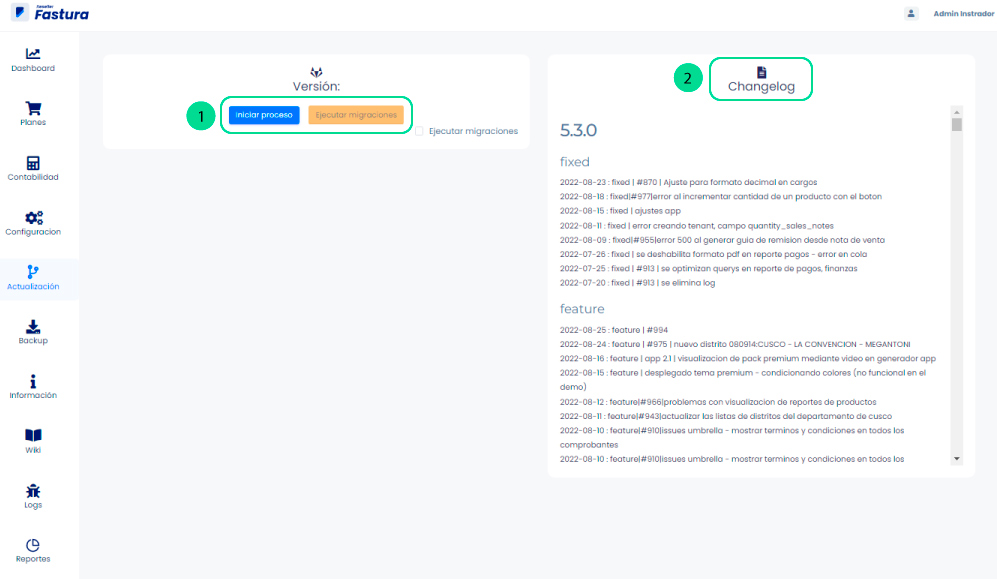Enable the Ejecutar migraciones checkbox
Viewport: 997px width, 579px height.
point(420,131)
